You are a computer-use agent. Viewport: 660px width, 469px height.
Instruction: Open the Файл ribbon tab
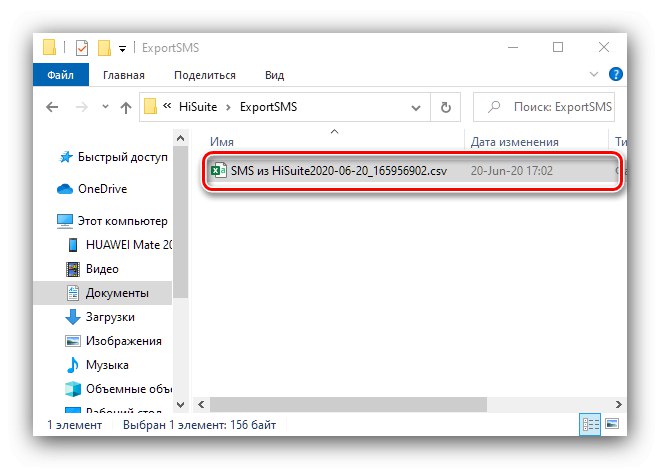(61, 75)
